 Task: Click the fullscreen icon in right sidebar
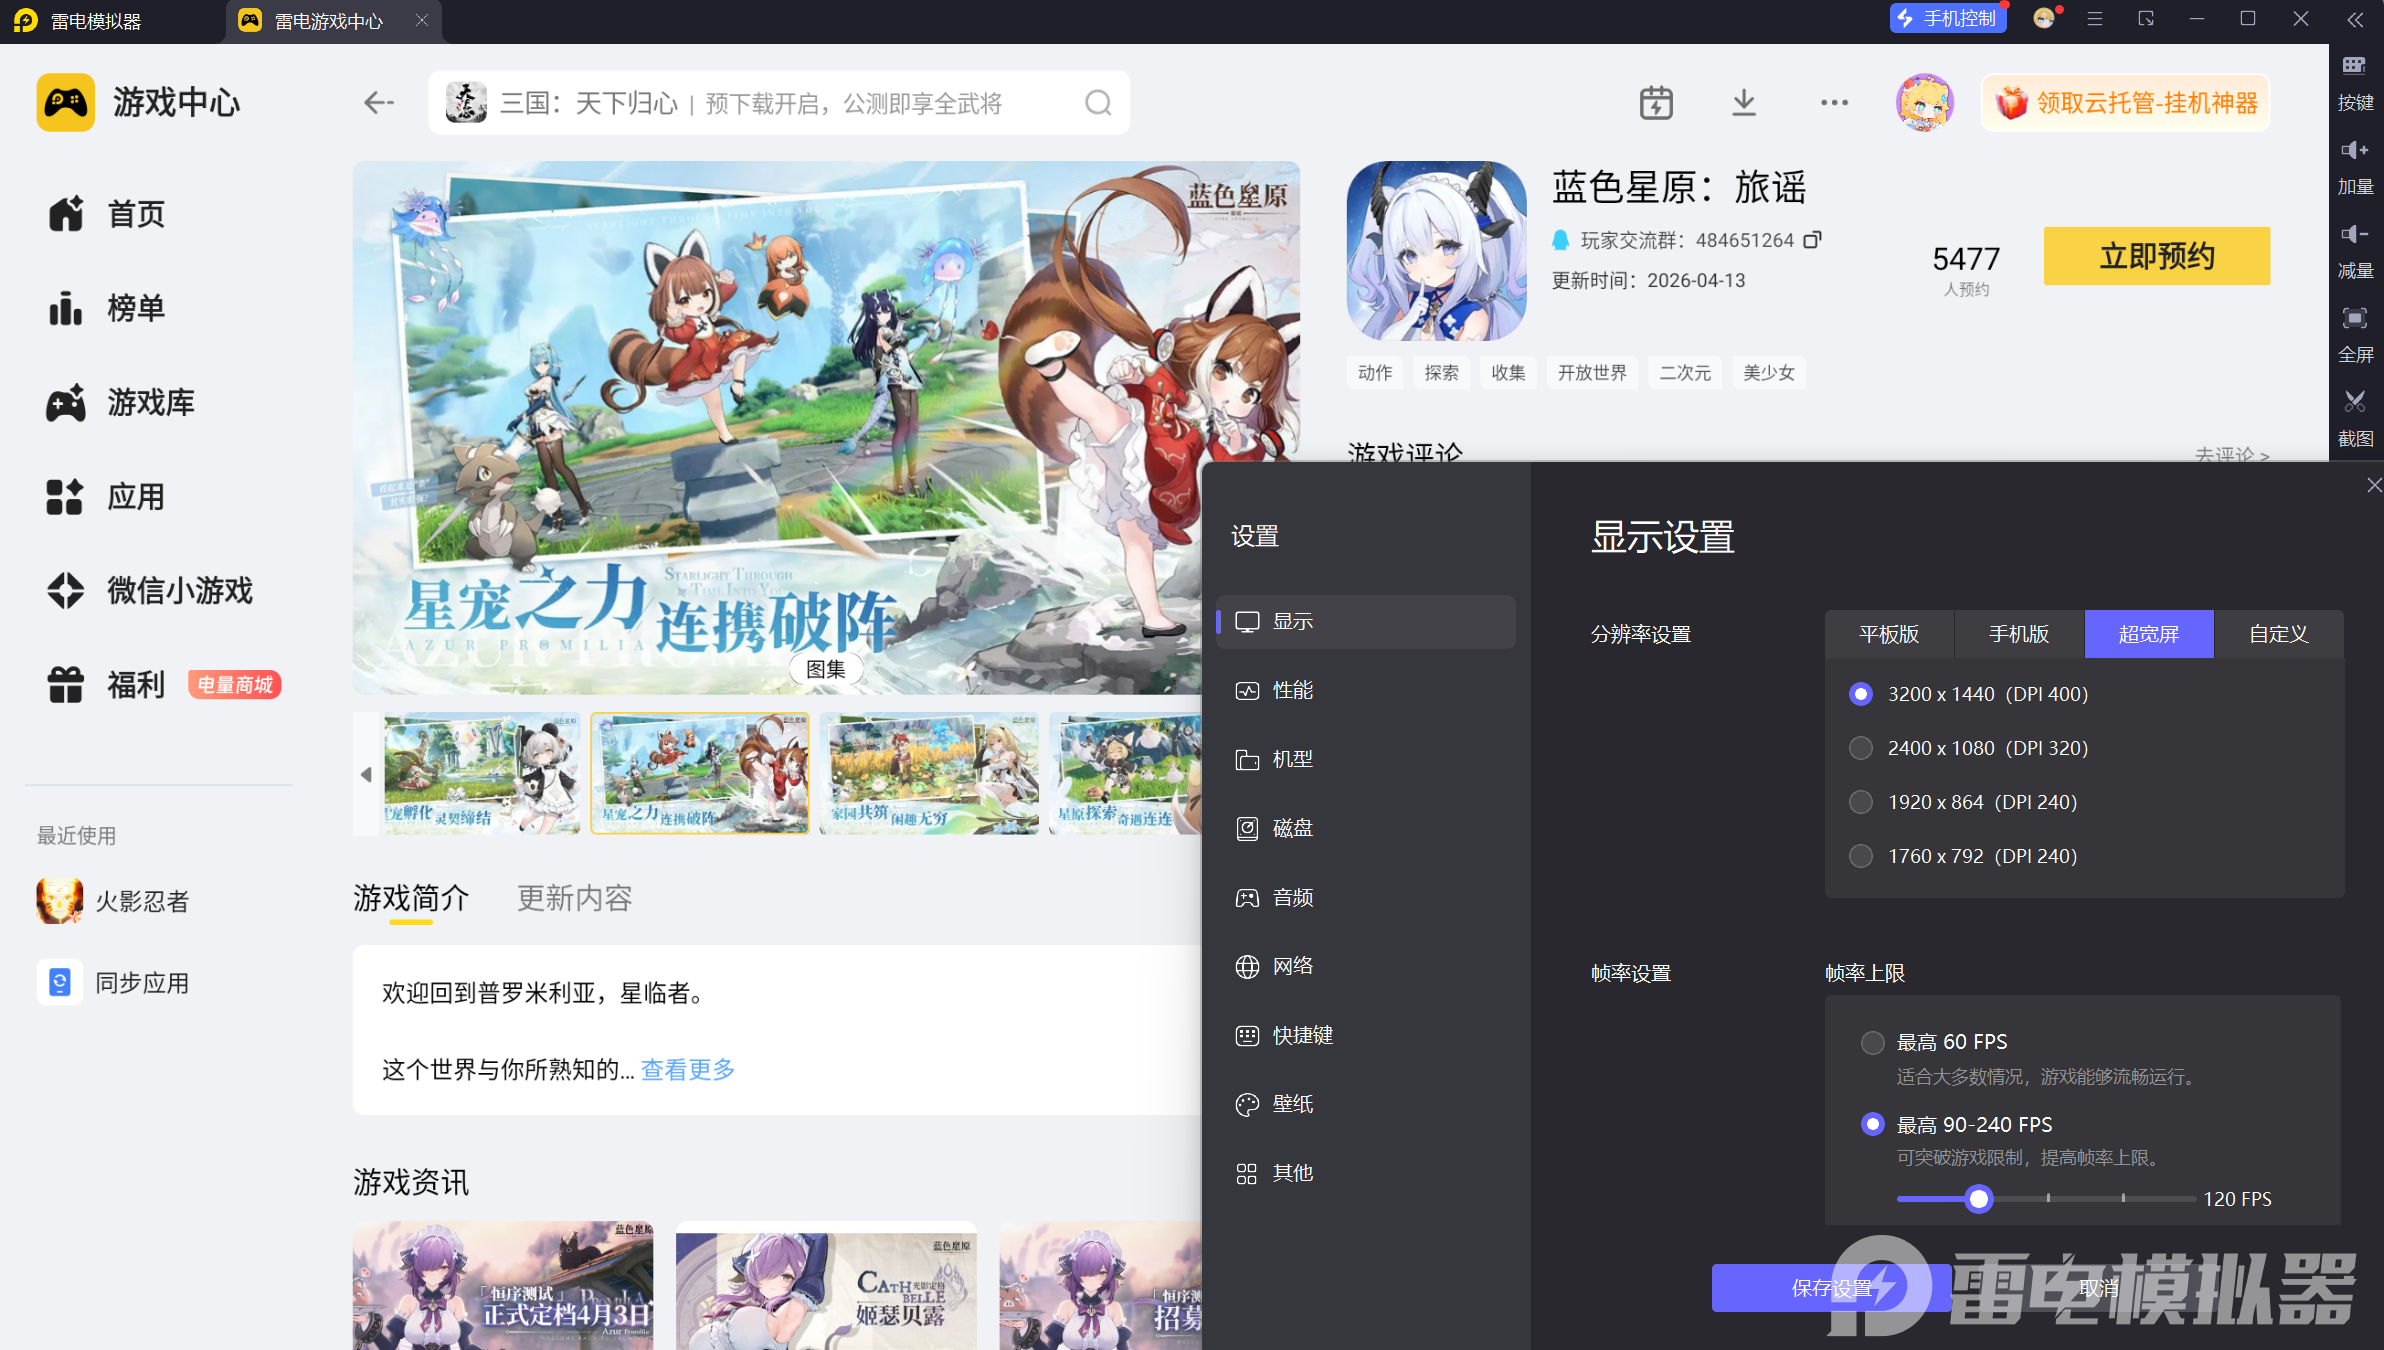2355,319
